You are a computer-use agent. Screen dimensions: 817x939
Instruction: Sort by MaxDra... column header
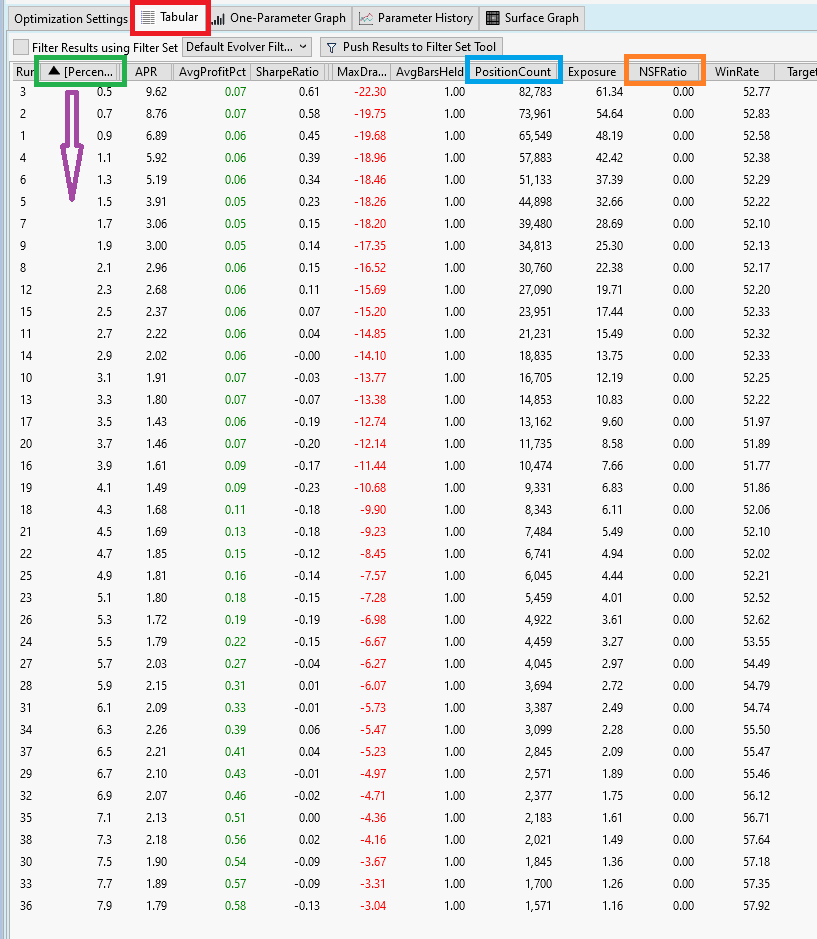(x=361, y=72)
